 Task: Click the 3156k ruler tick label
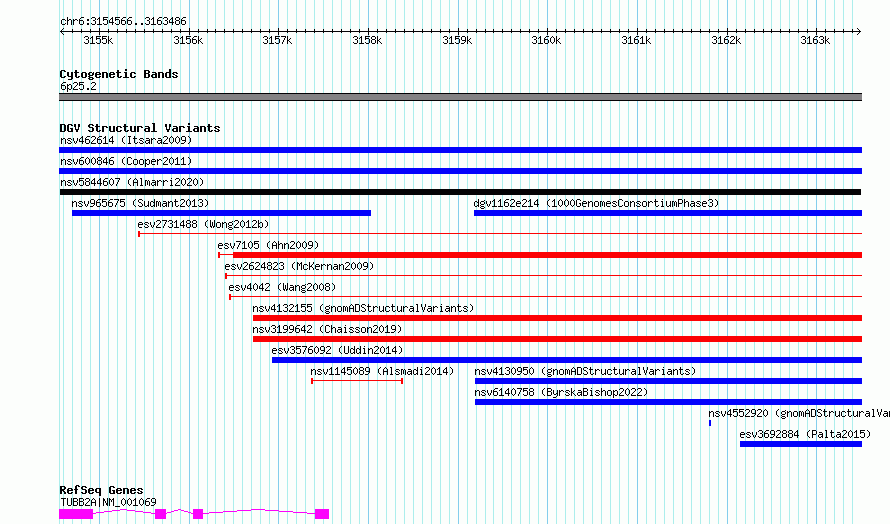(188, 40)
